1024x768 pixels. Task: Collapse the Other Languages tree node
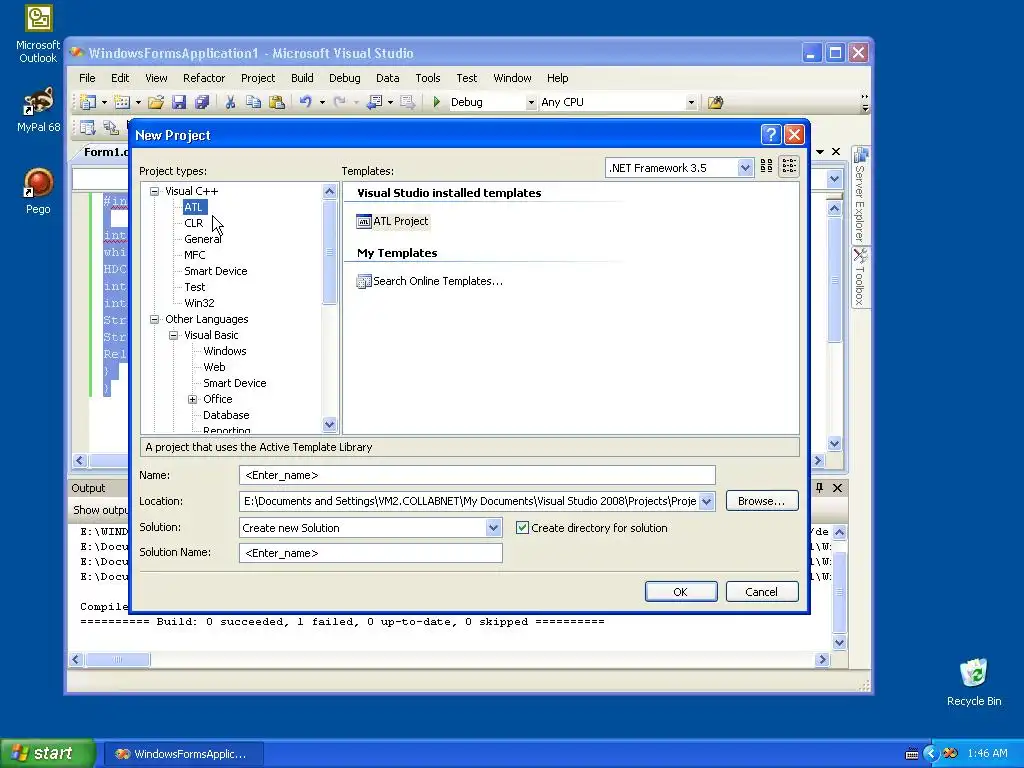pos(155,319)
